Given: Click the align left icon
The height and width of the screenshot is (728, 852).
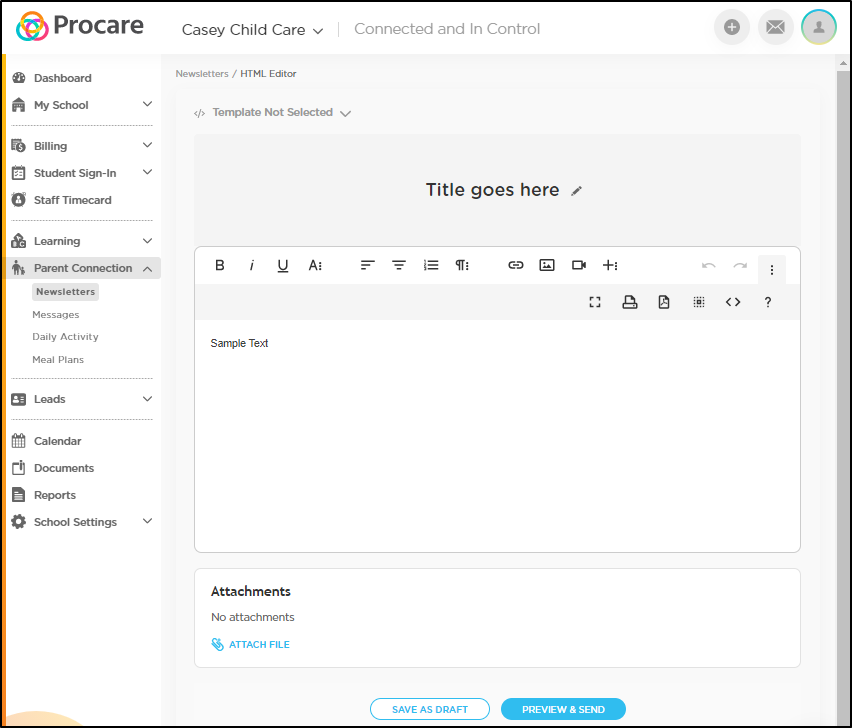Looking at the screenshot, I should [x=367, y=265].
